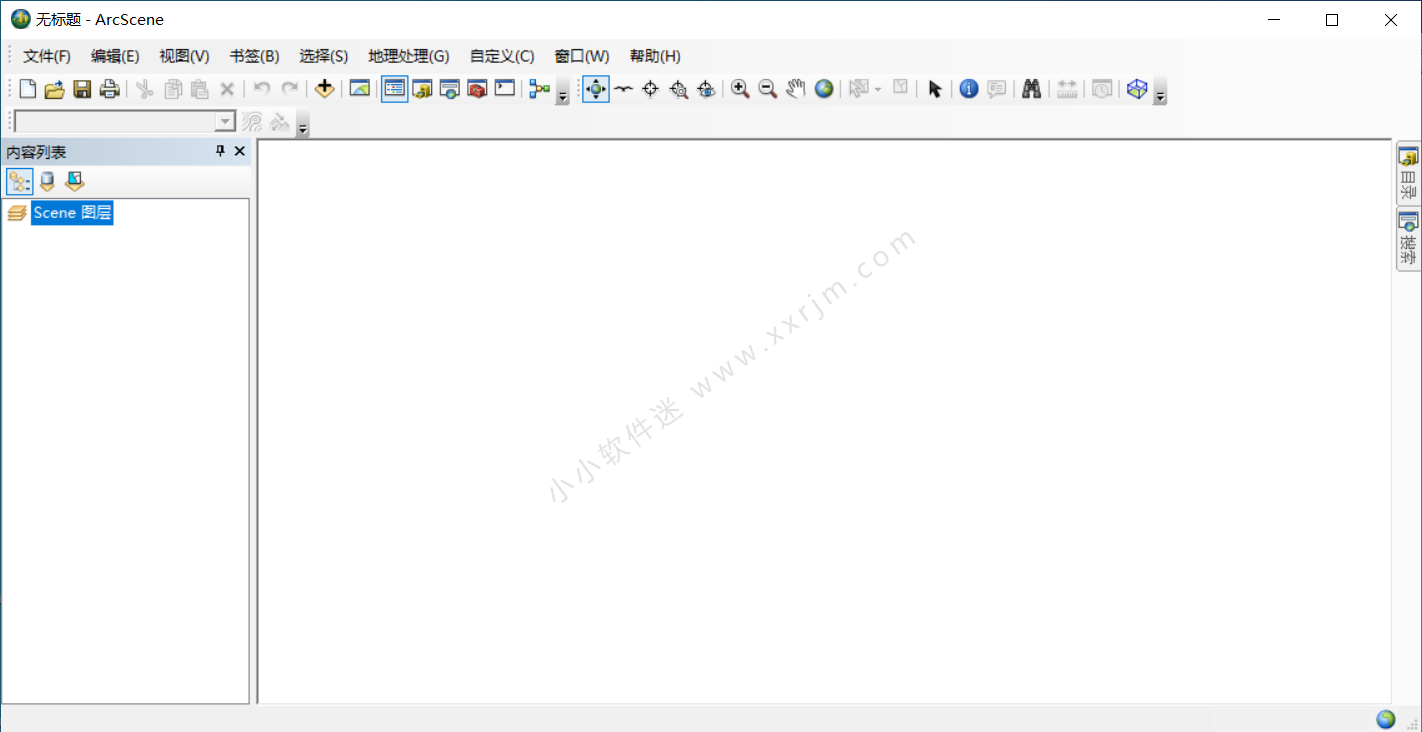Open the 地理处理(G) menu
This screenshot has height=732, width=1422.
coord(408,56)
